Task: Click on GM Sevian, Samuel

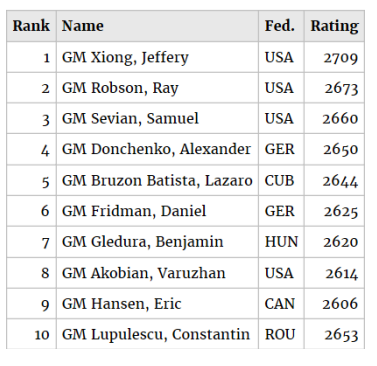Action: (x=130, y=119)
